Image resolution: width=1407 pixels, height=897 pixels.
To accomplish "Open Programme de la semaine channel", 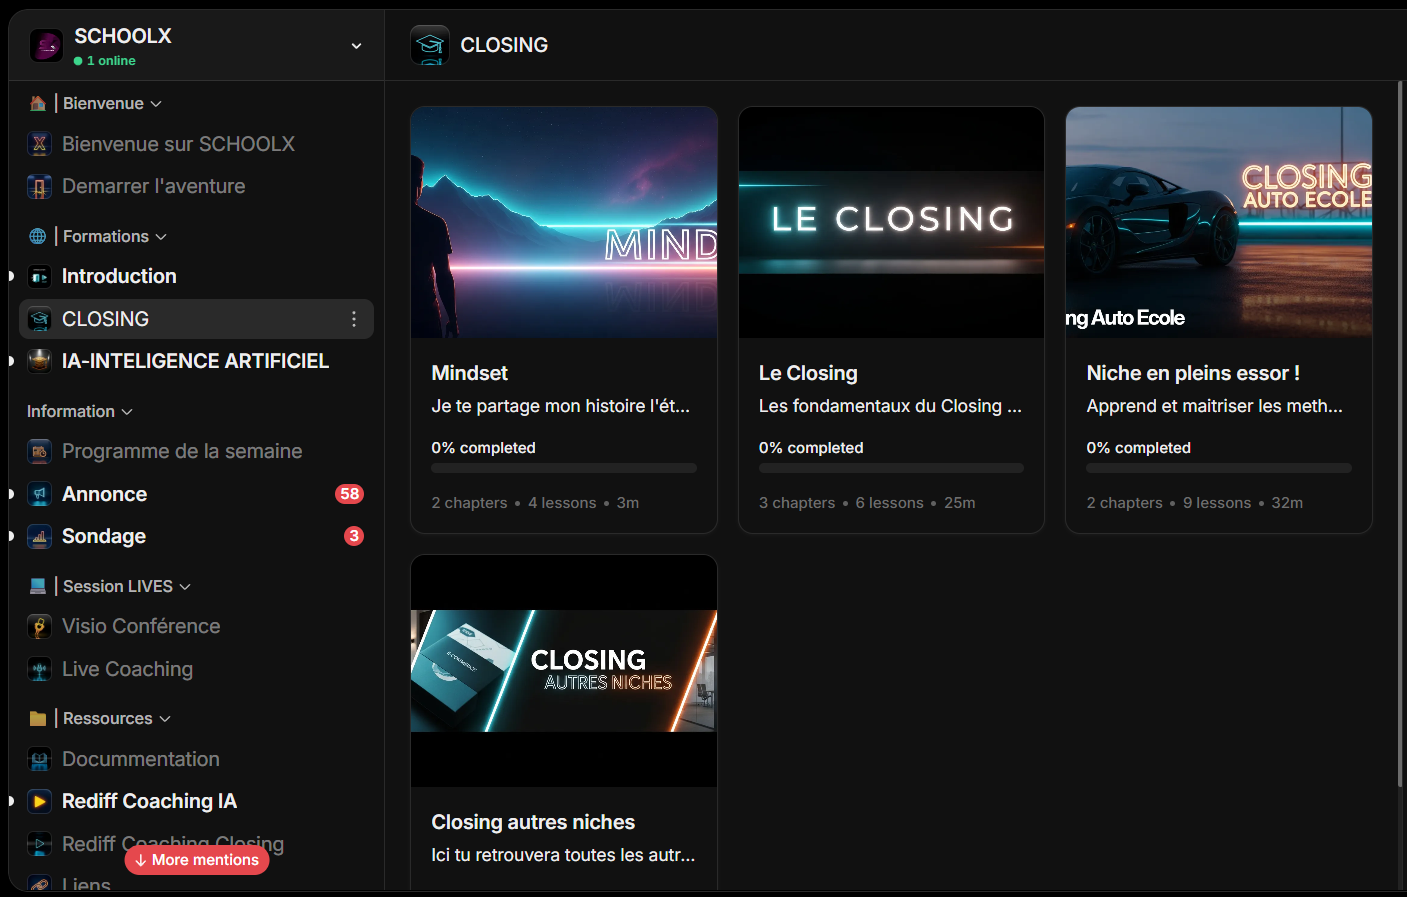I will 181,451.
